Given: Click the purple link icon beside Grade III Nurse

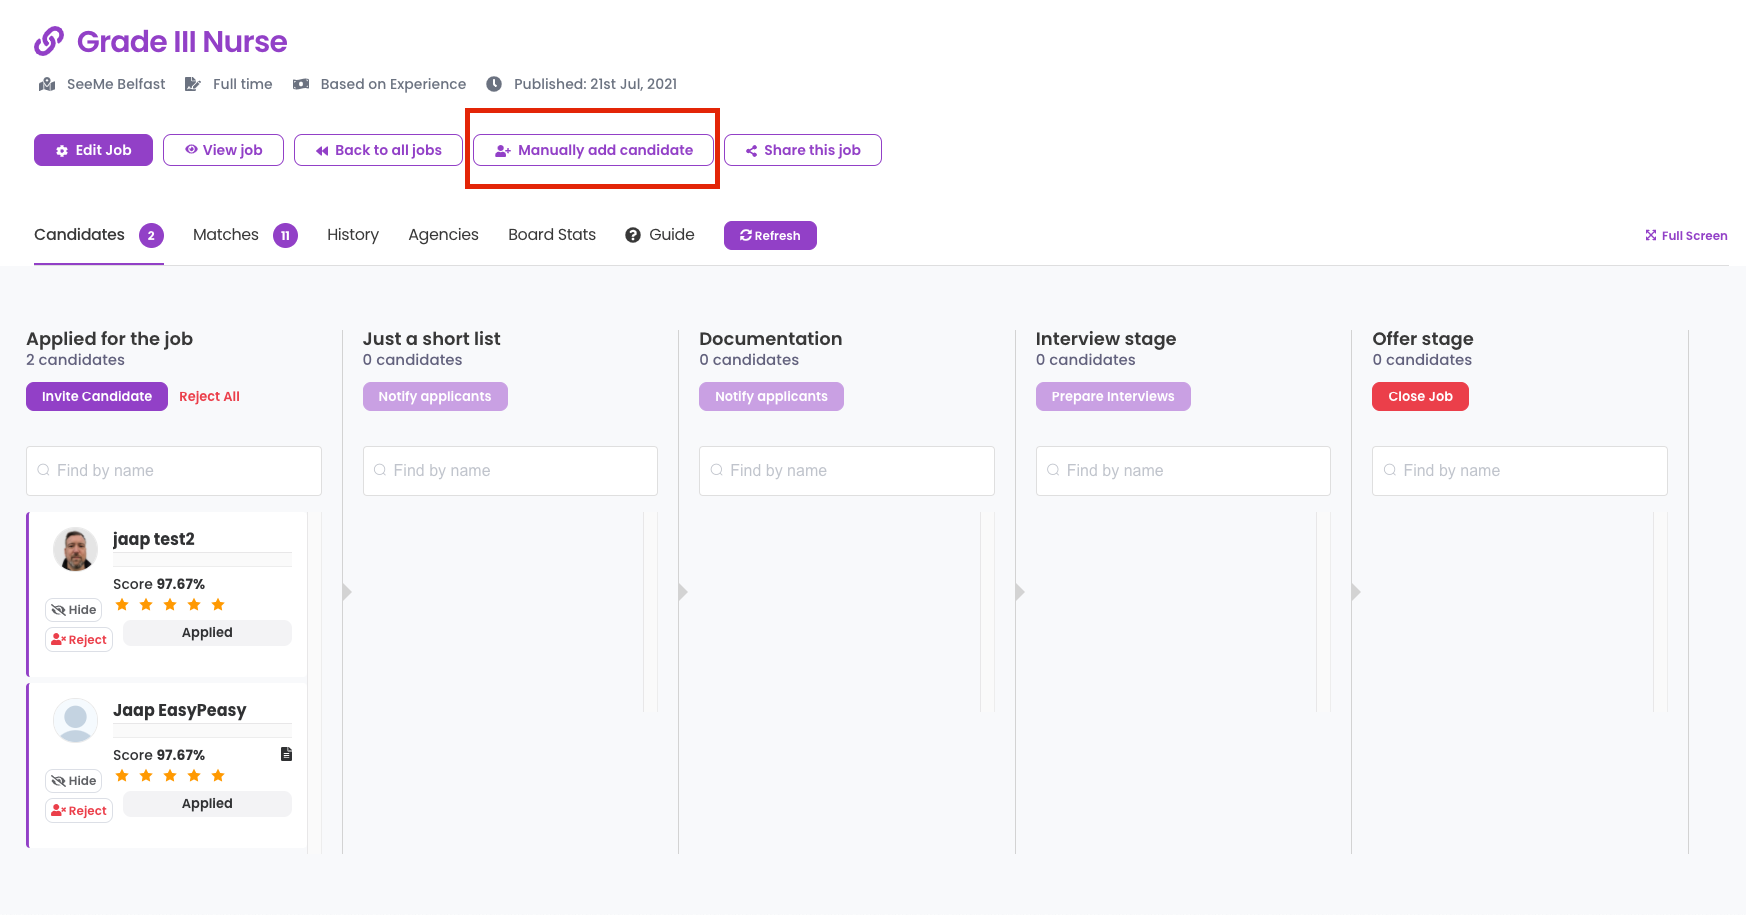Looking at the screenshot, I should tap(49, 41).
